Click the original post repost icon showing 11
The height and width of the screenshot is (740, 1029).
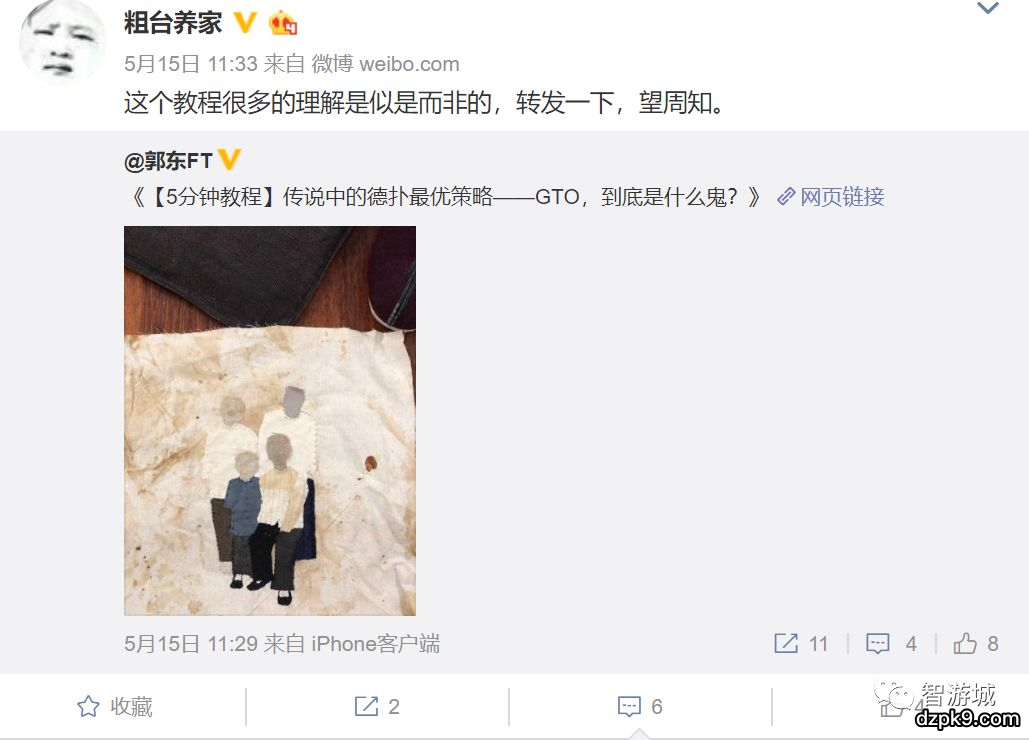tap(786, 644)
